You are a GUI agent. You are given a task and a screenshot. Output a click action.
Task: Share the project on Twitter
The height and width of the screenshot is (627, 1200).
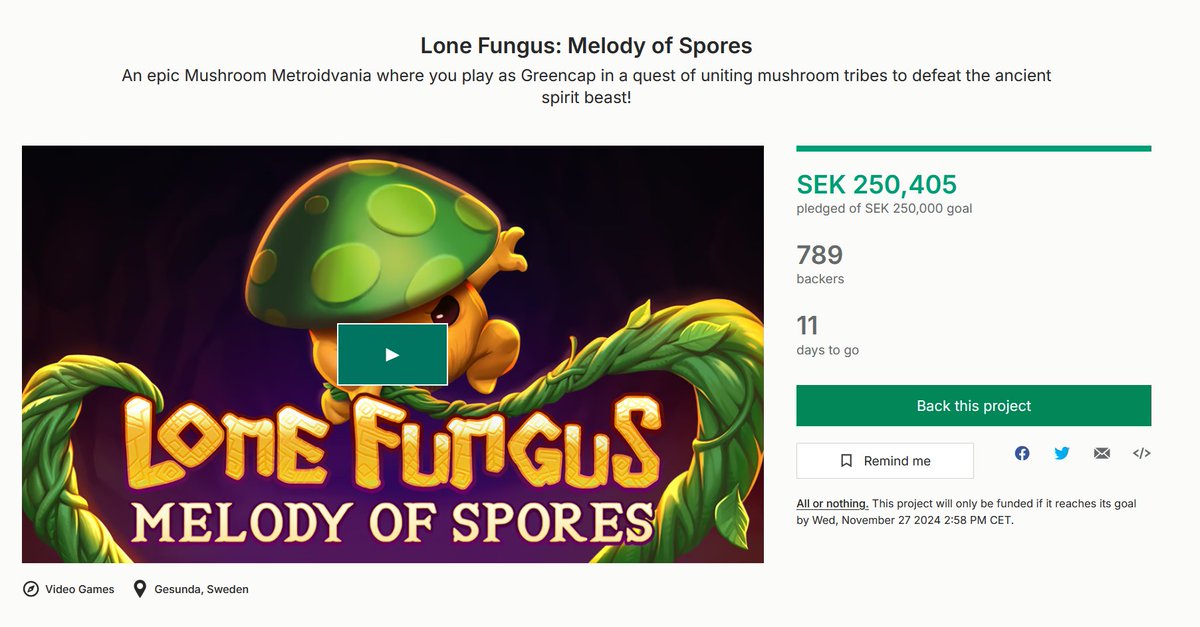1062,453
